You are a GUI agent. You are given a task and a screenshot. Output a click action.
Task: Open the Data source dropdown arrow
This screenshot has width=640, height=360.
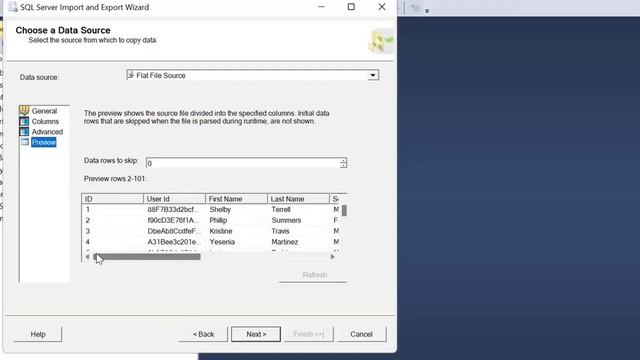(x=373, y=76)
